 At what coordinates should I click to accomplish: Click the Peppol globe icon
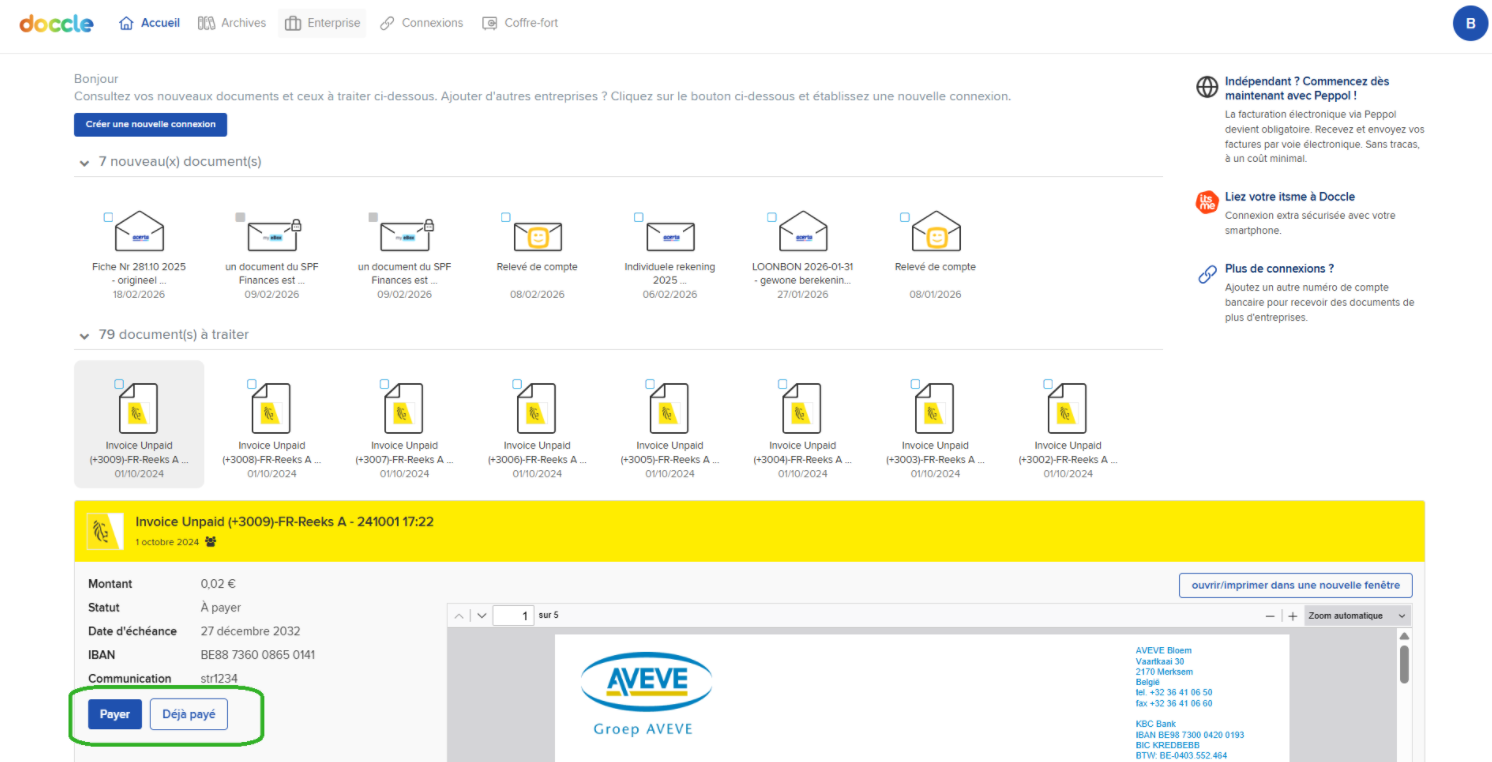click(x=1207, y=87)
